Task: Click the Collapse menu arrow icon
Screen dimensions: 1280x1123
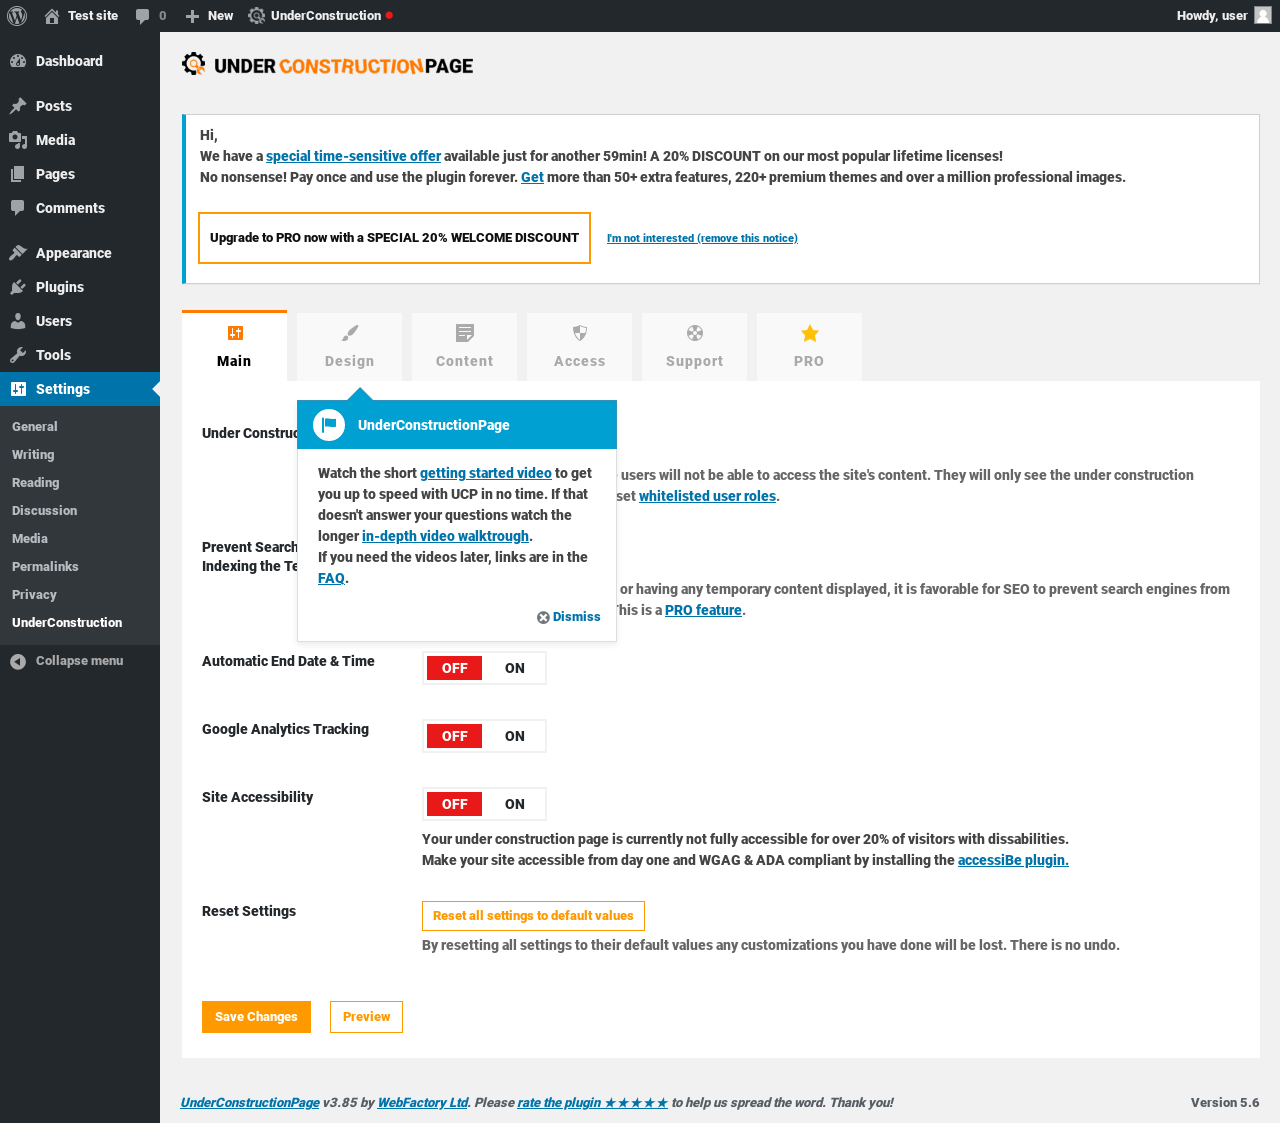Action: [18, 661]
